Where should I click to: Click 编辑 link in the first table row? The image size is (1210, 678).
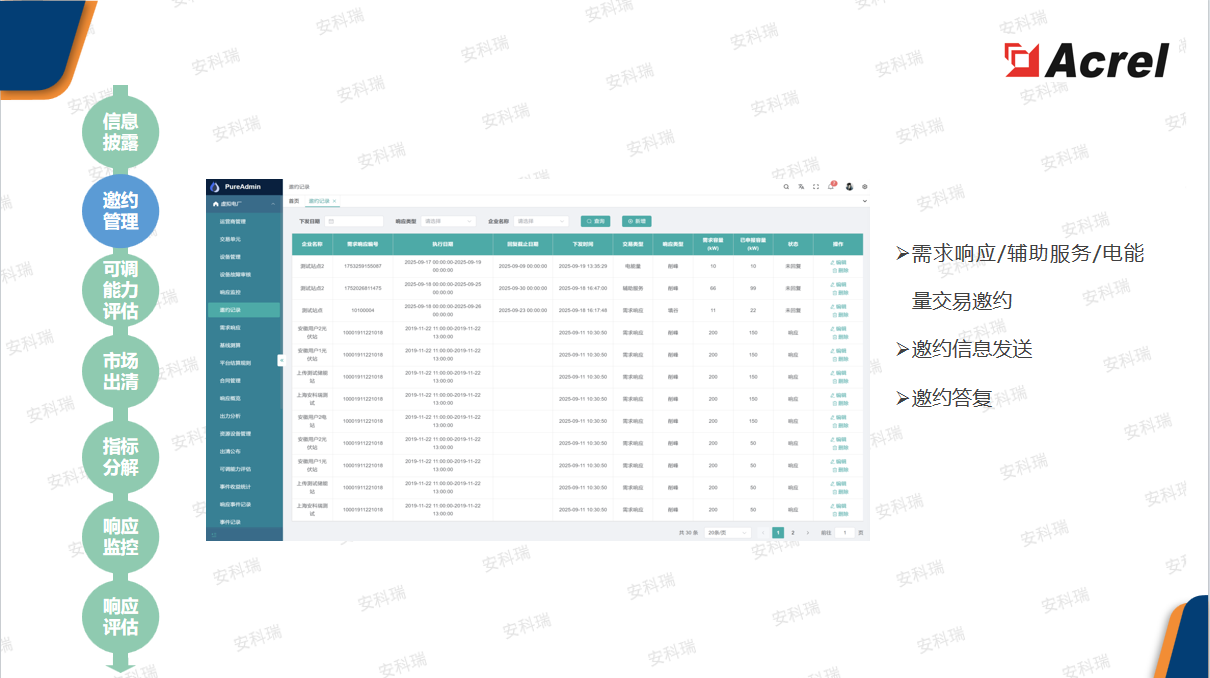838,263
